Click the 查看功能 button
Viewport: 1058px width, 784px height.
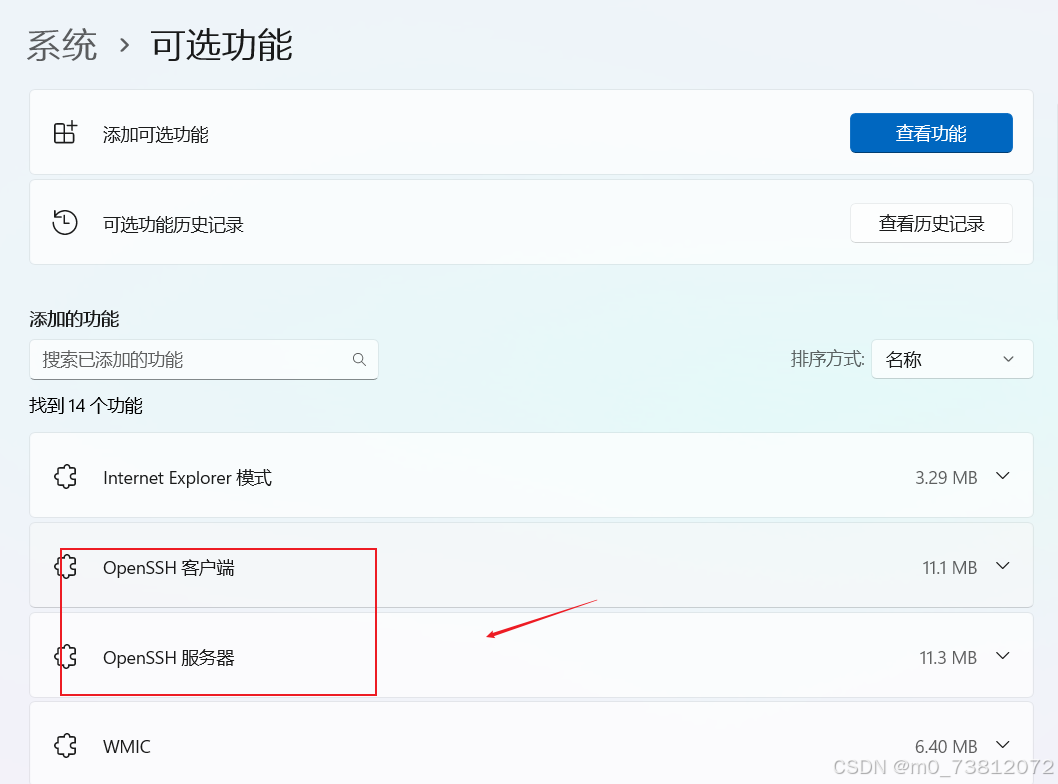click(930, 133)
